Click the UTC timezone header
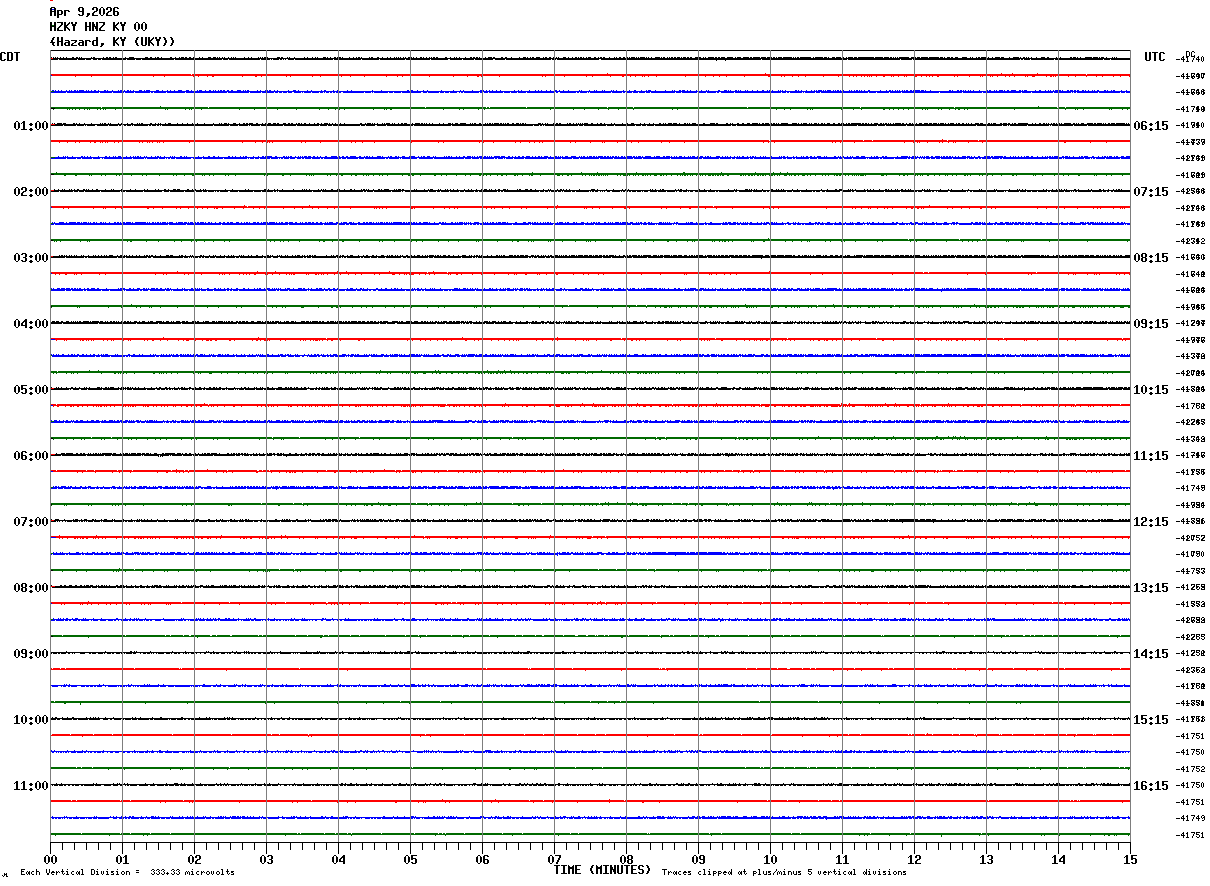 (x=1155, y=57)
